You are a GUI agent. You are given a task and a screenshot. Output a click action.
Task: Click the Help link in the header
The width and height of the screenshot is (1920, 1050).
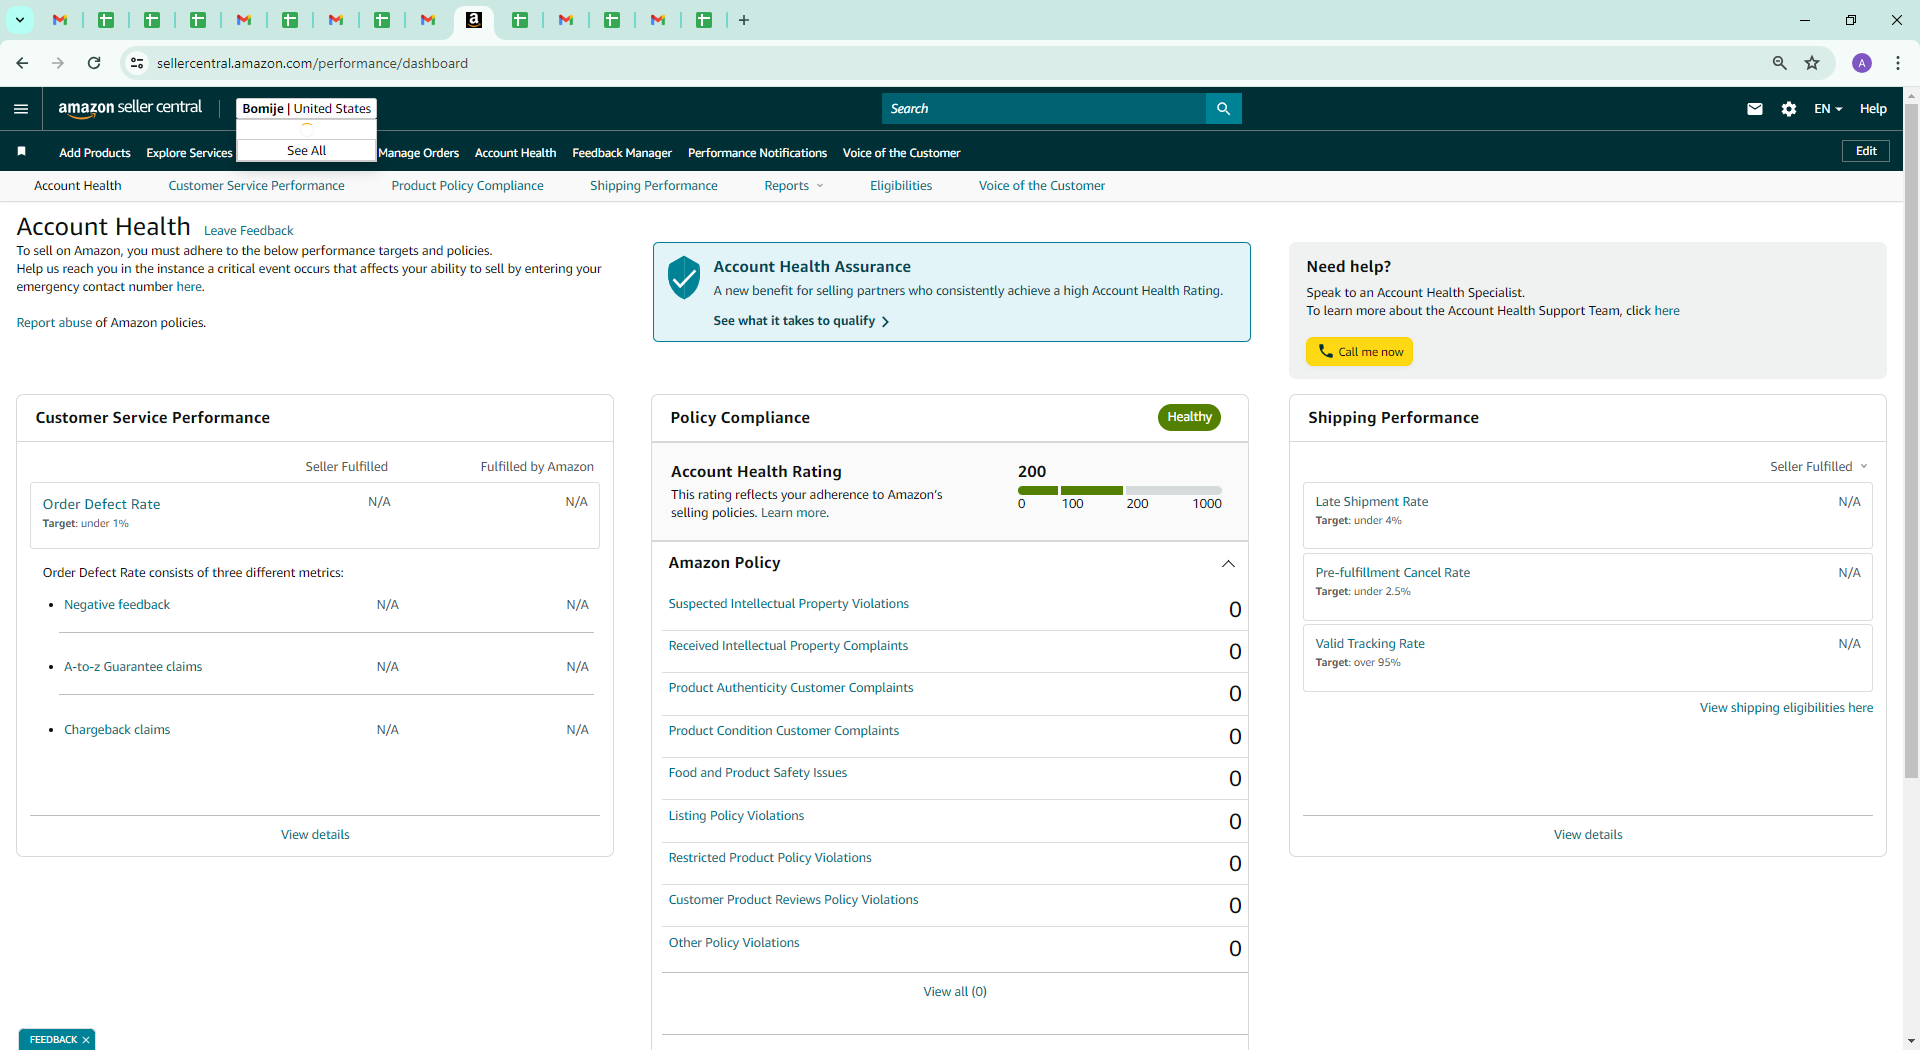pyautogui.click(x=1873, y=109)
